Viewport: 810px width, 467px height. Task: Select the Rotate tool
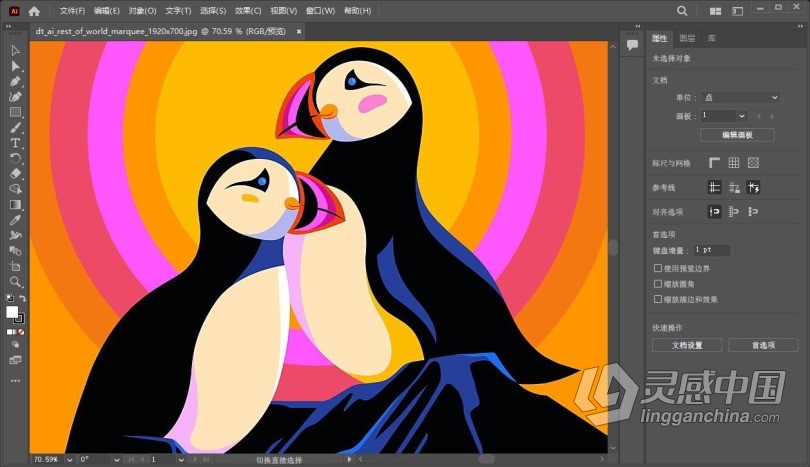(15, 159)
